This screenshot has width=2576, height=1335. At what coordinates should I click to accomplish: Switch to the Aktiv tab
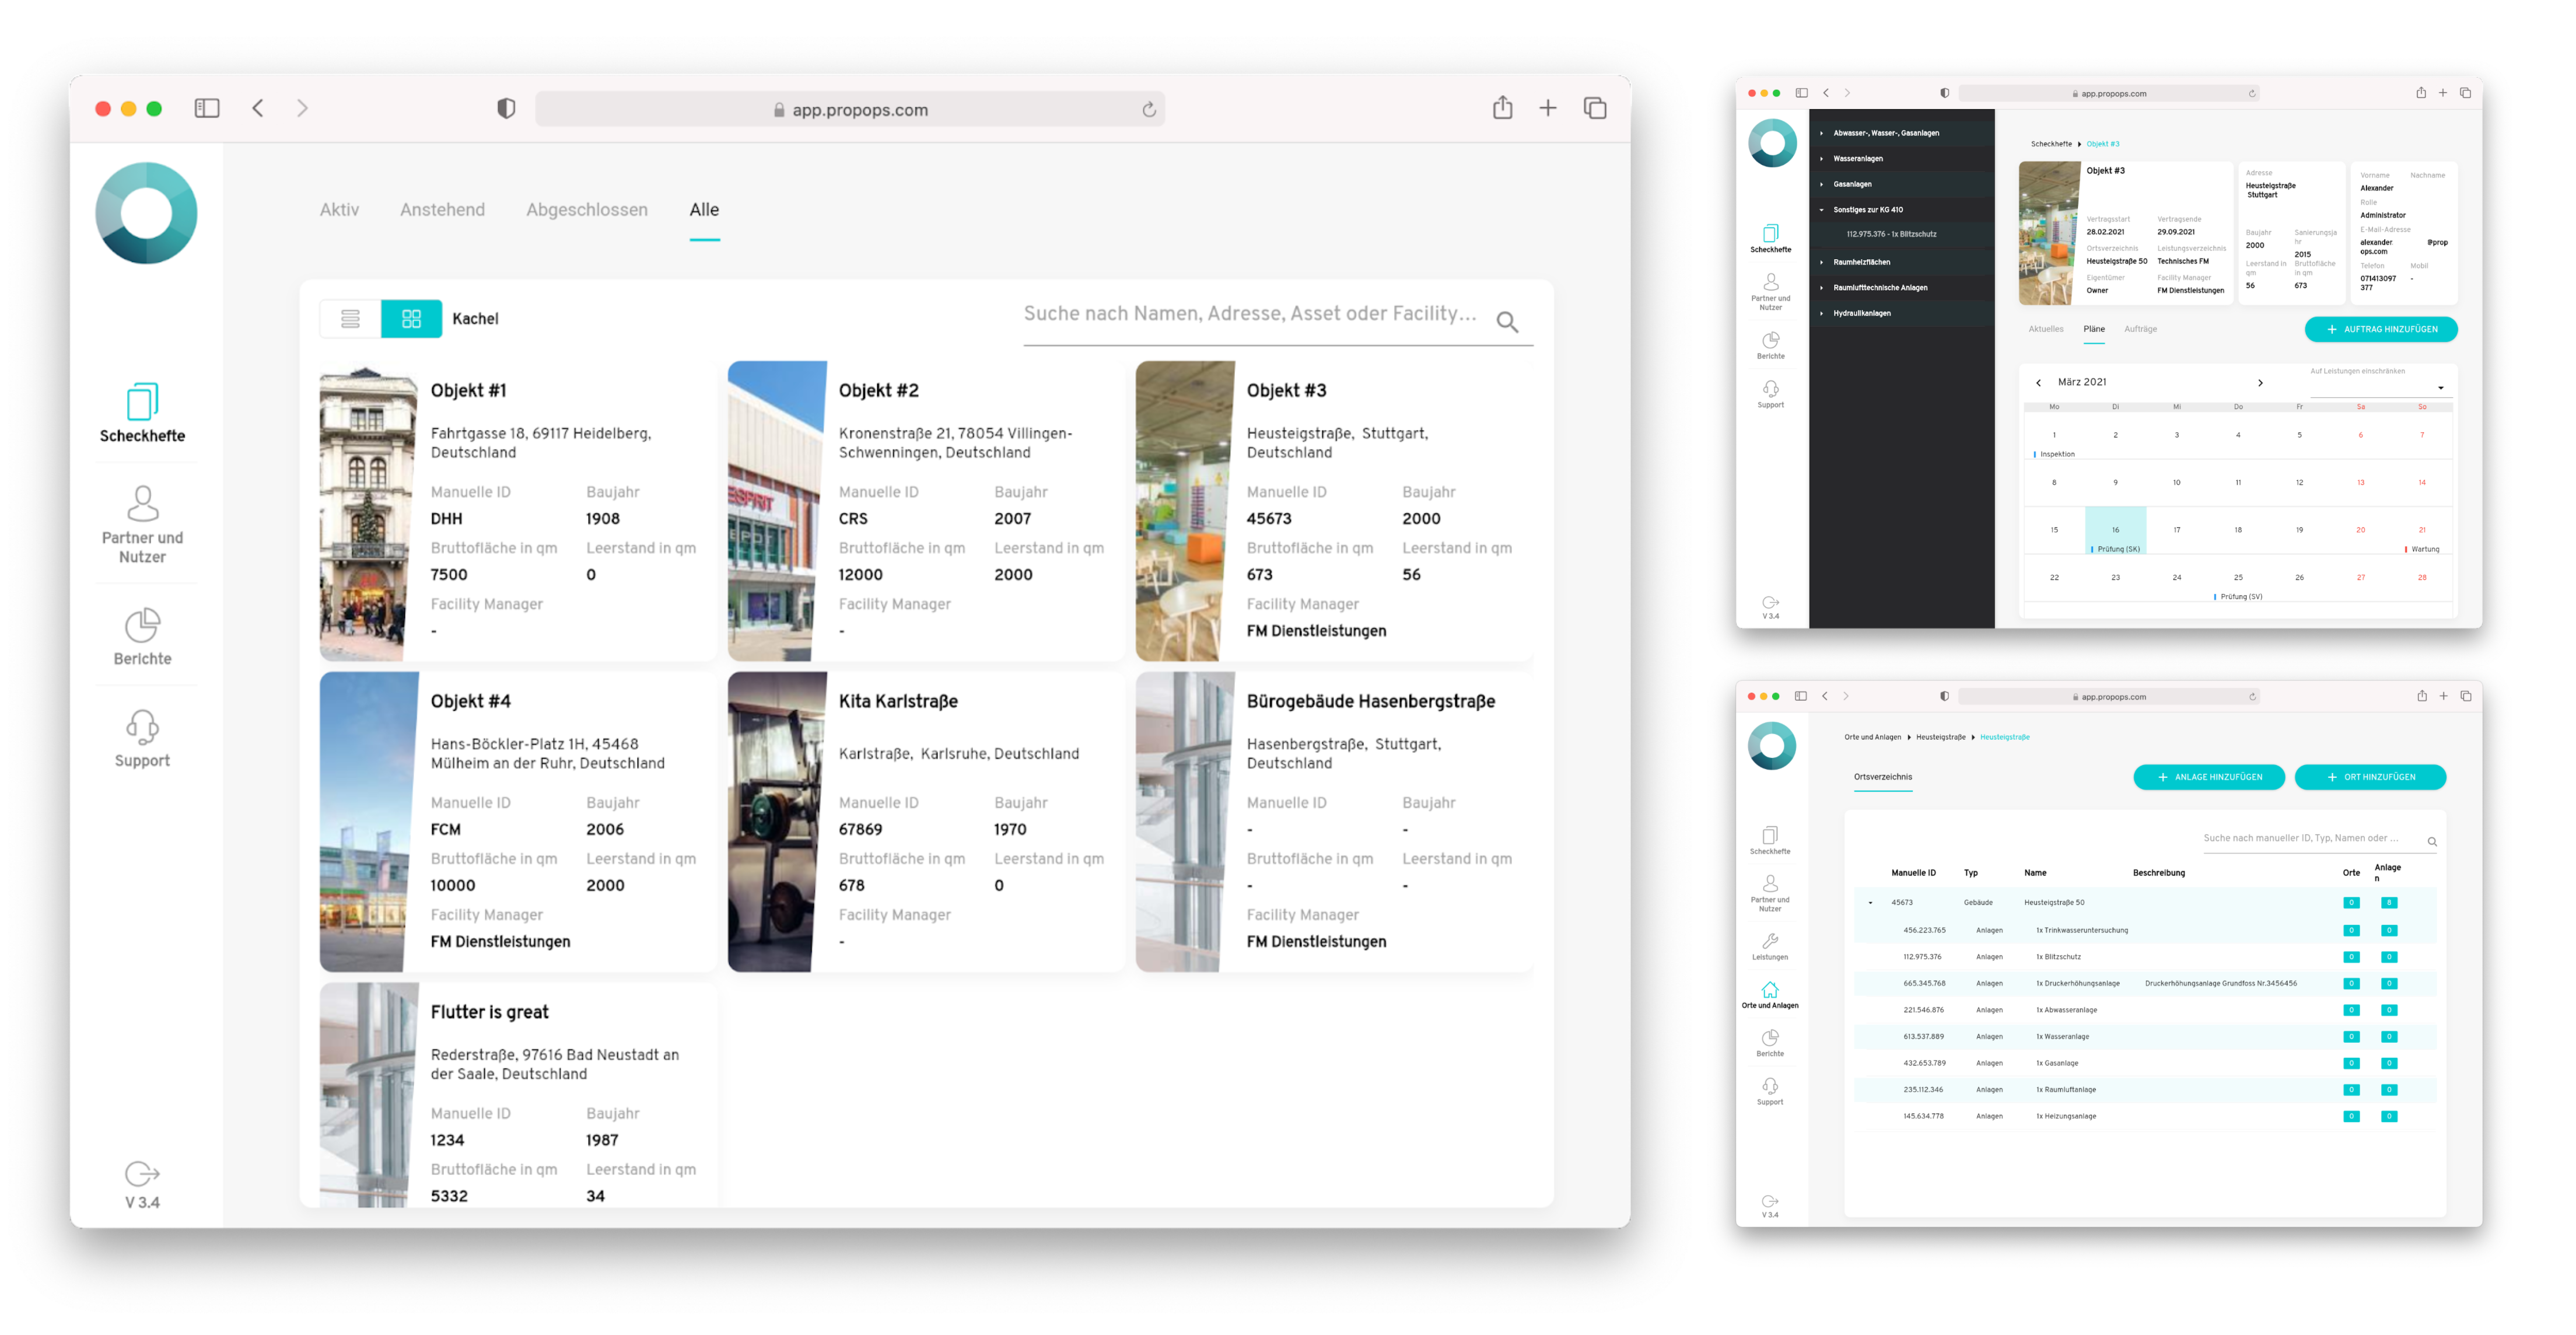(339, 209)
